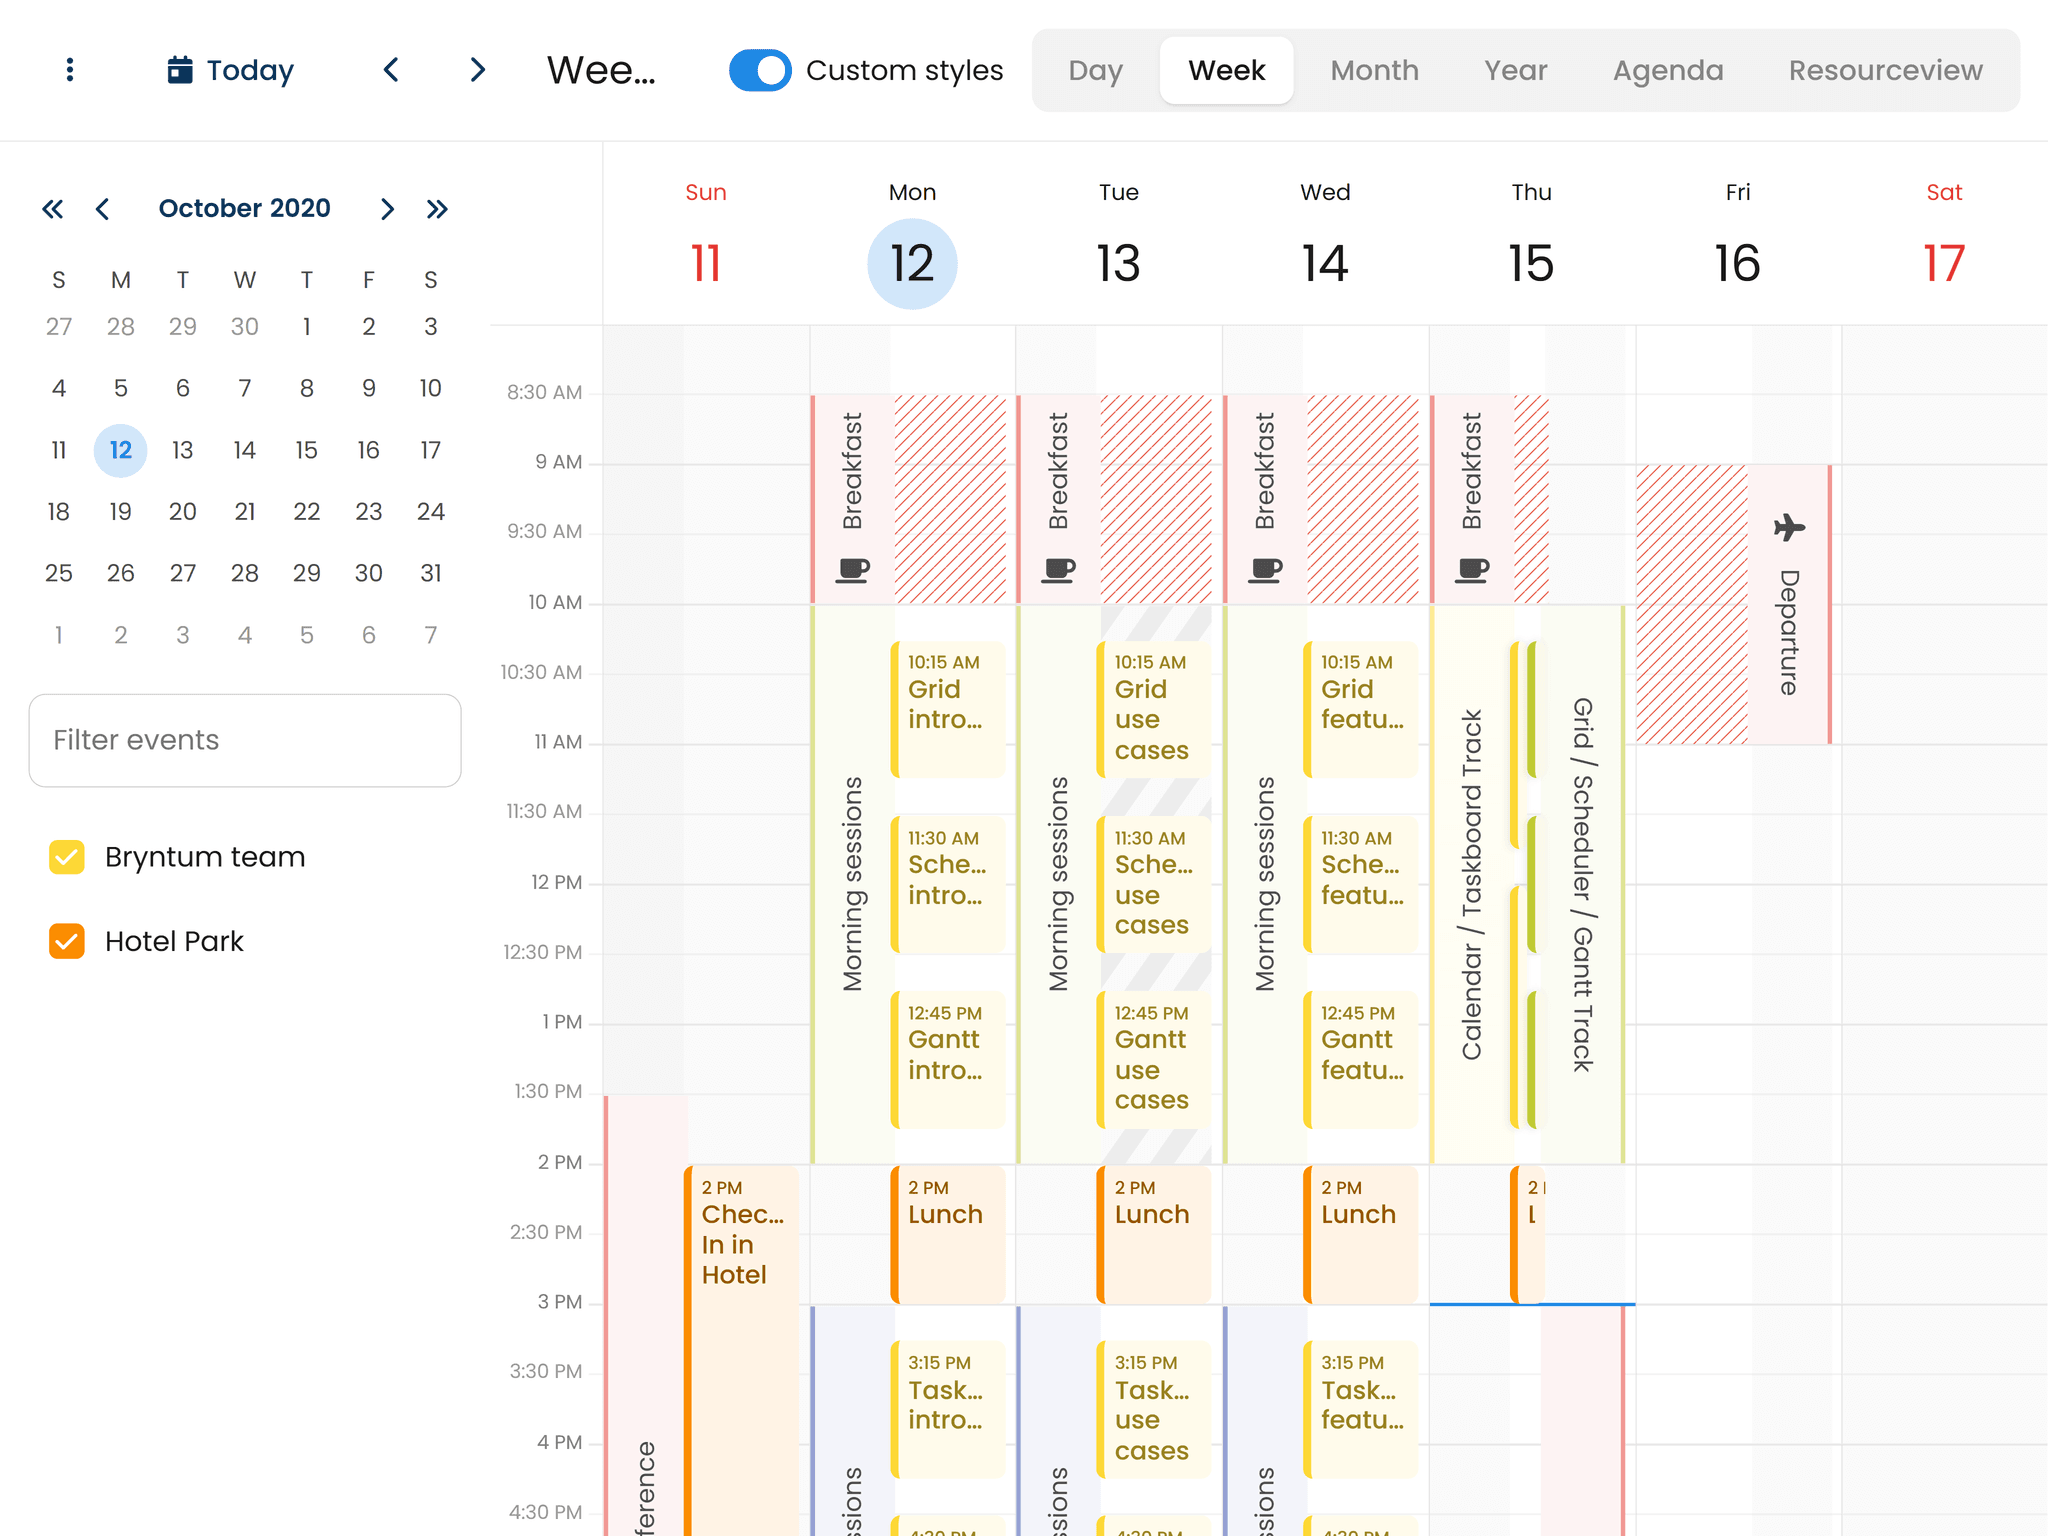The width and height of the screenshot is (2048, 1536).
Task: Select October 15 in the mini calendar
Action: coord(306,450)
